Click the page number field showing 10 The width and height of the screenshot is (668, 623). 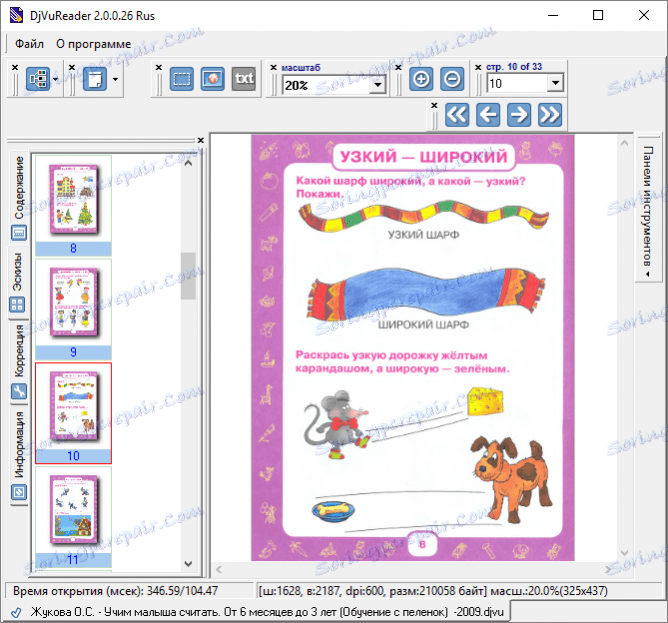click(x=518, y=83)
